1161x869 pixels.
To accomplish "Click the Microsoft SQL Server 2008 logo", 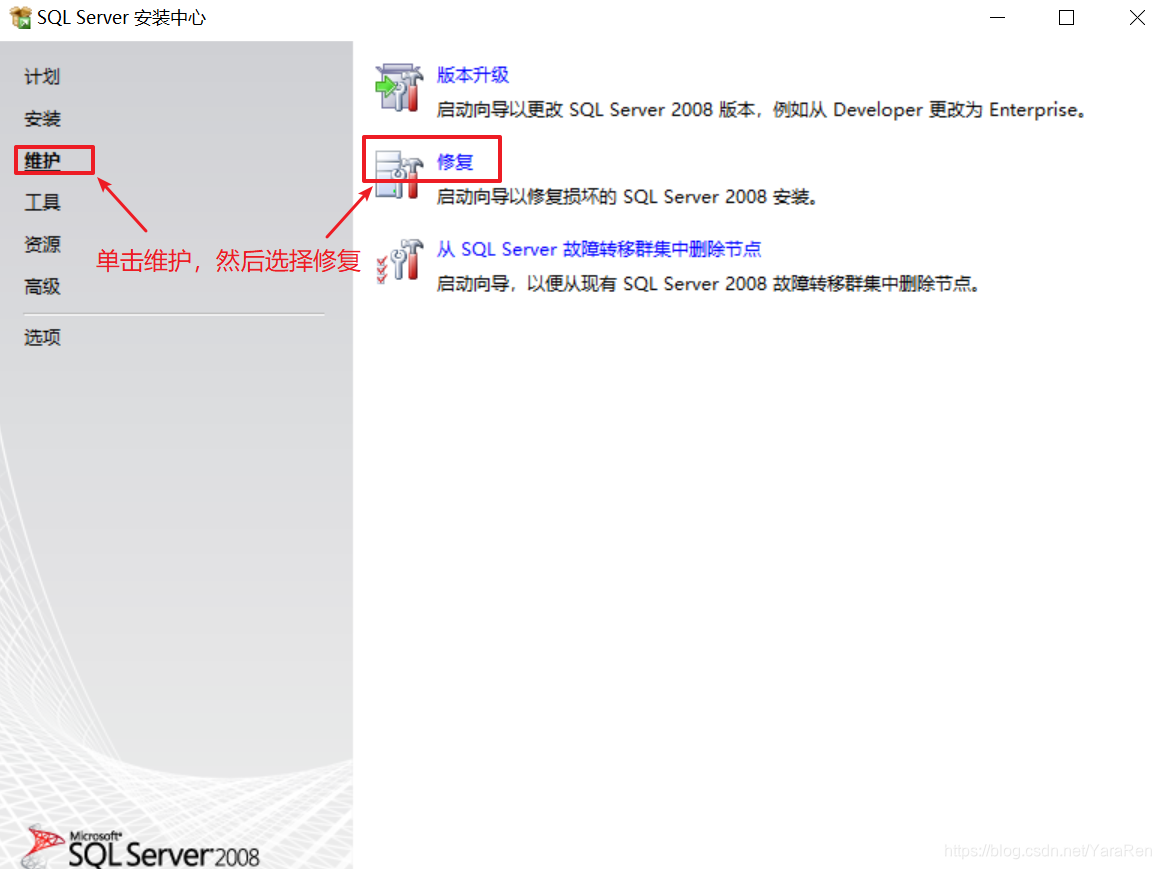I will 142,847.
